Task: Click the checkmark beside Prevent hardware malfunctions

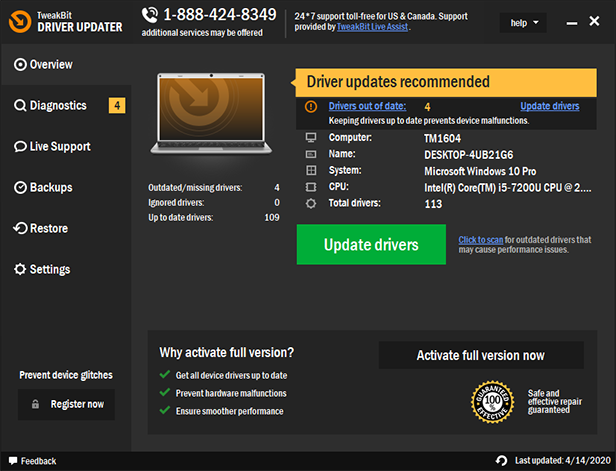Action: [x=165, y=392]
